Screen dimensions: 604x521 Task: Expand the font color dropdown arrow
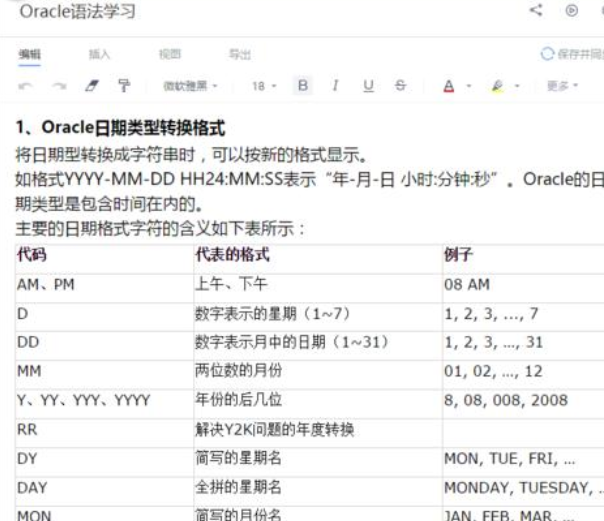[469, 85]
